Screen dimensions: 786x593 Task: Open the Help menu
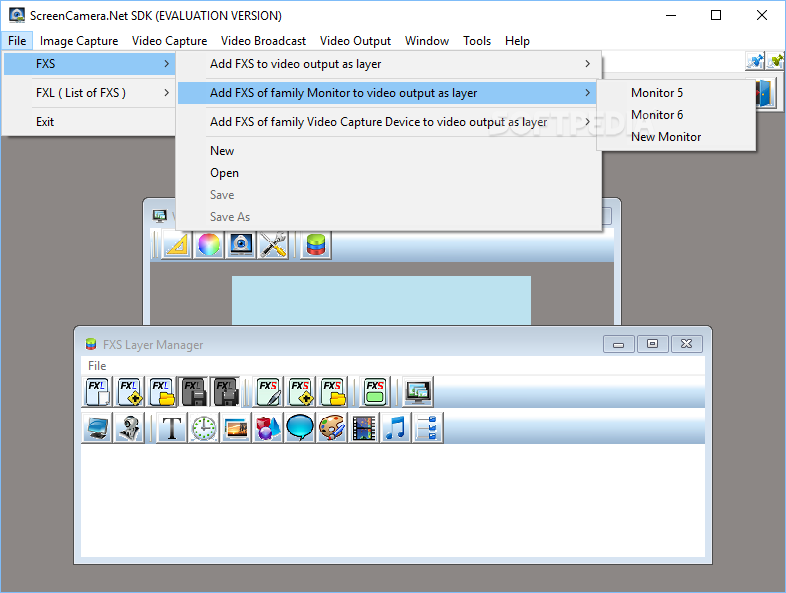point(517,41)
